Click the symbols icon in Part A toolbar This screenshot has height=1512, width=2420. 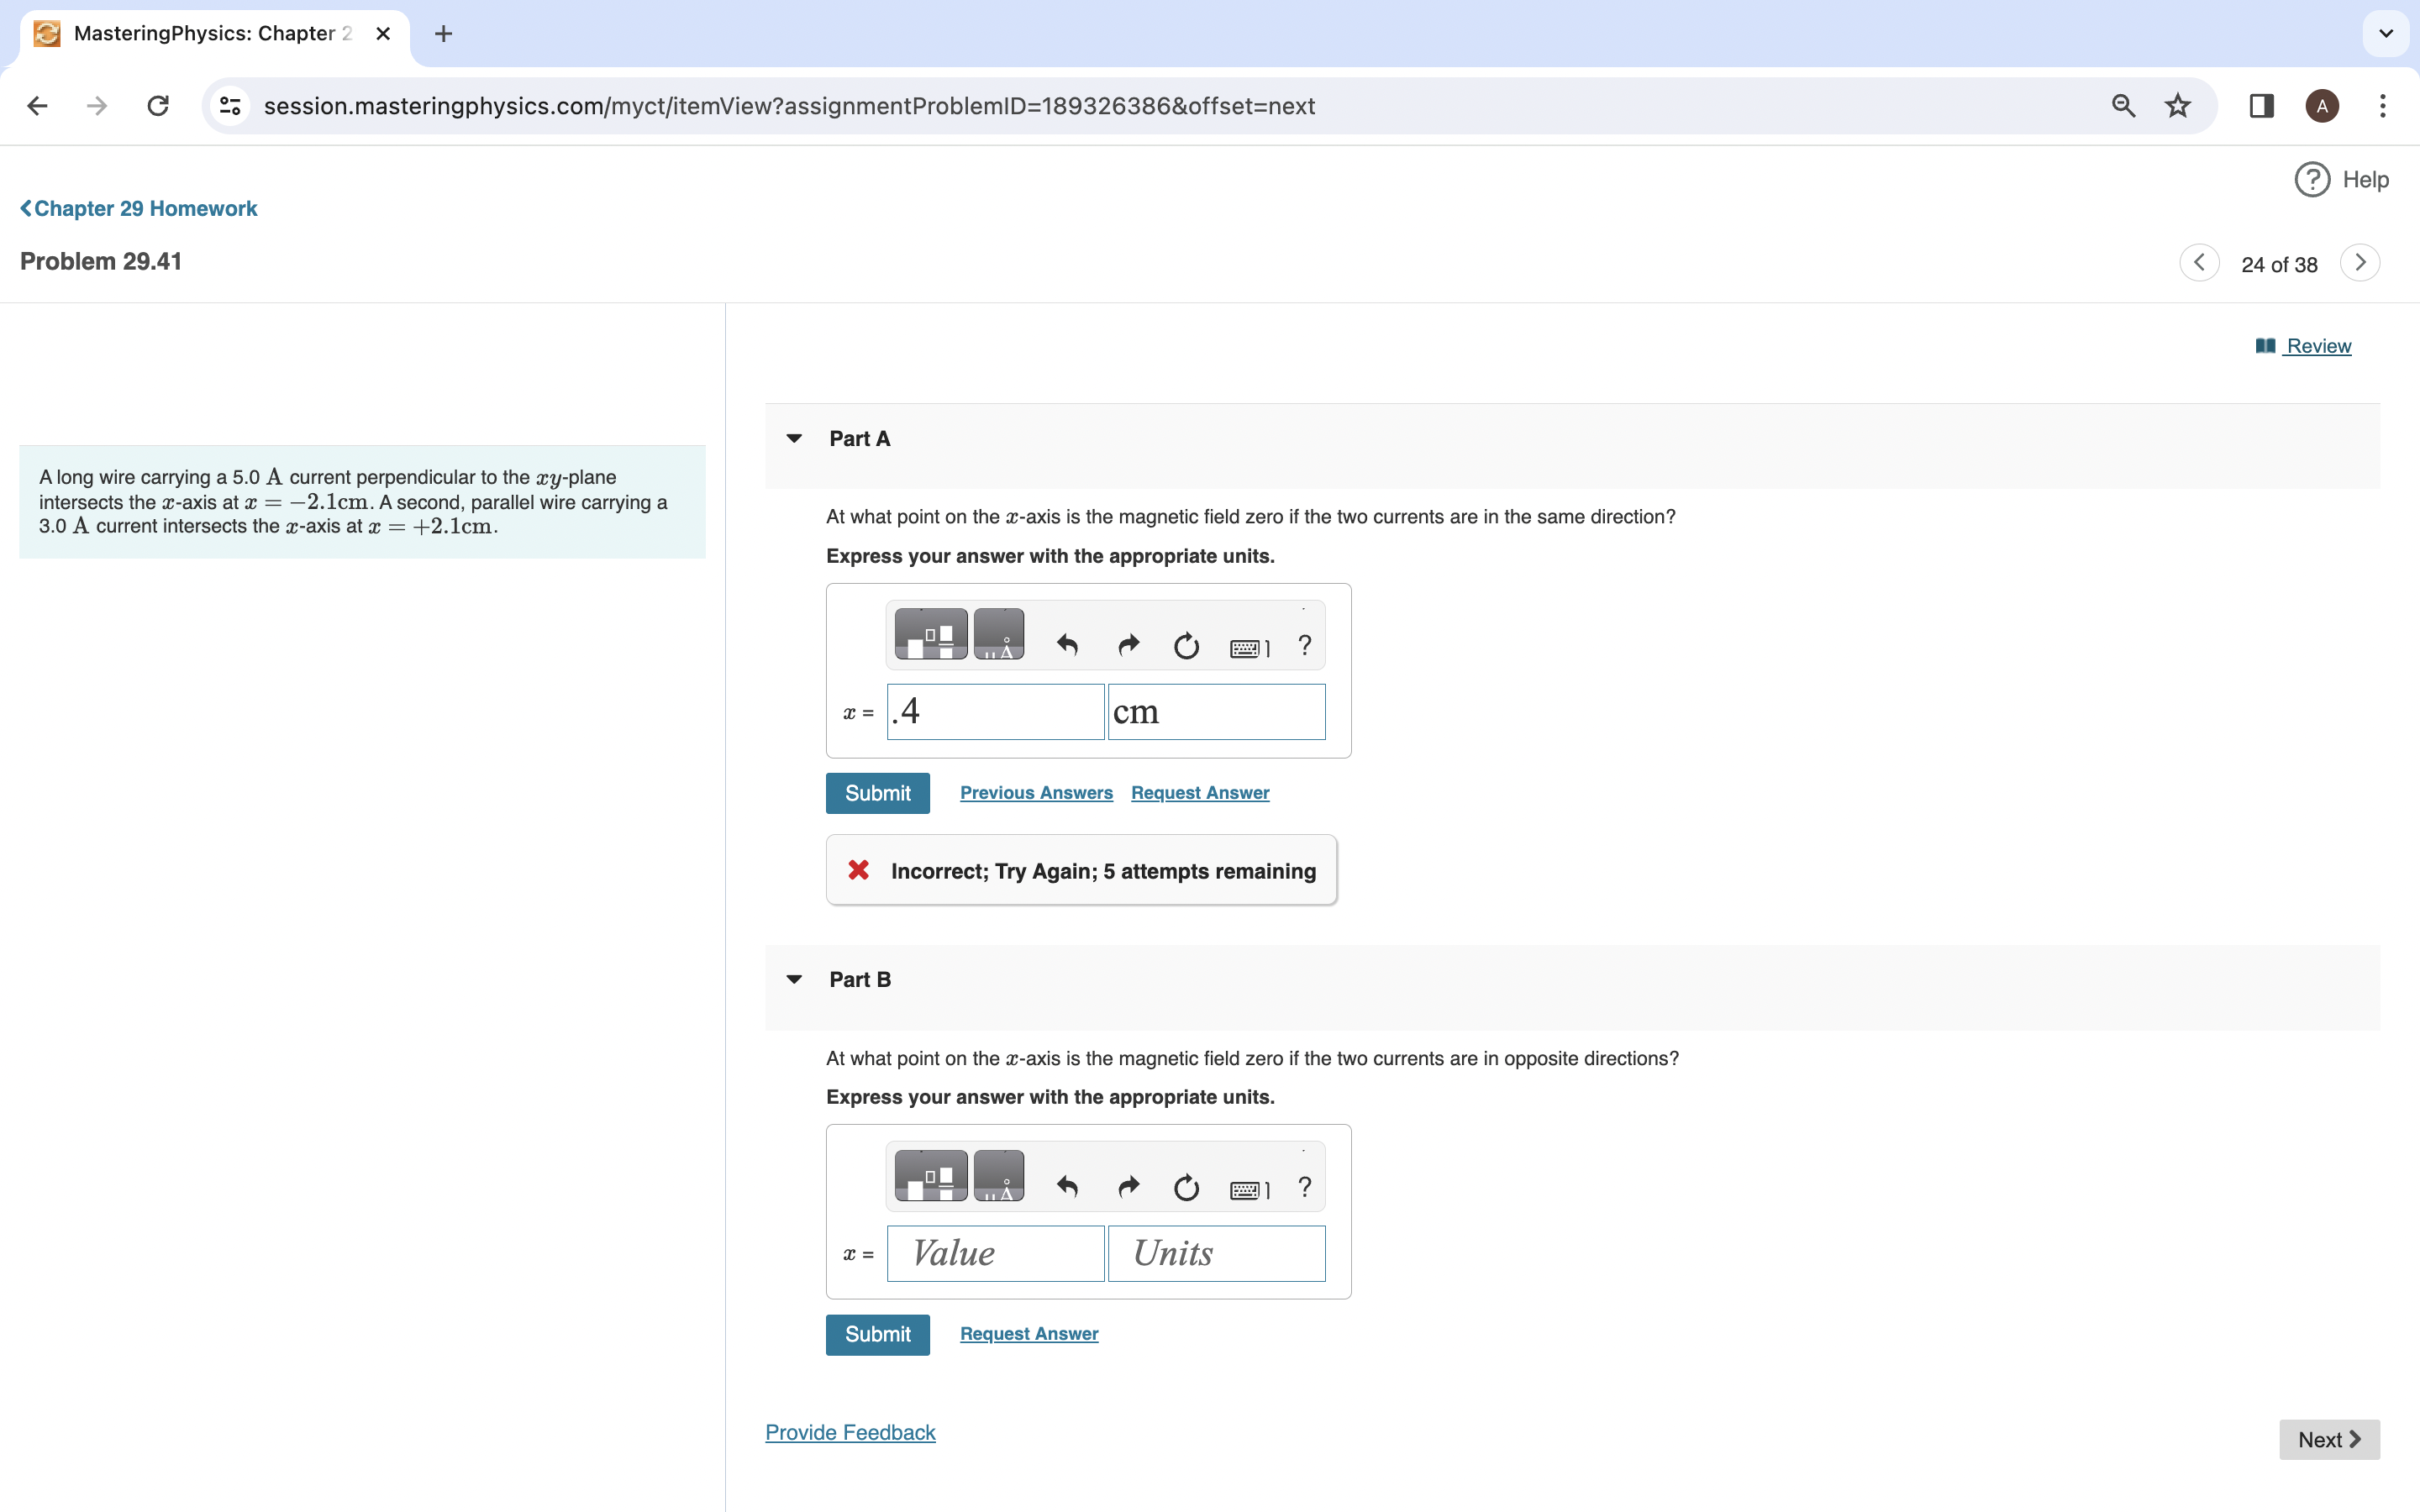pyautogui.click(x=998, y=634)
